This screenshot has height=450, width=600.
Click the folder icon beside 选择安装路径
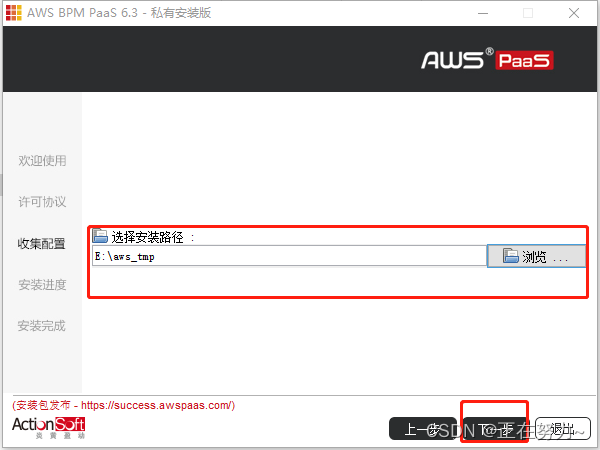(x=100, y=236)
